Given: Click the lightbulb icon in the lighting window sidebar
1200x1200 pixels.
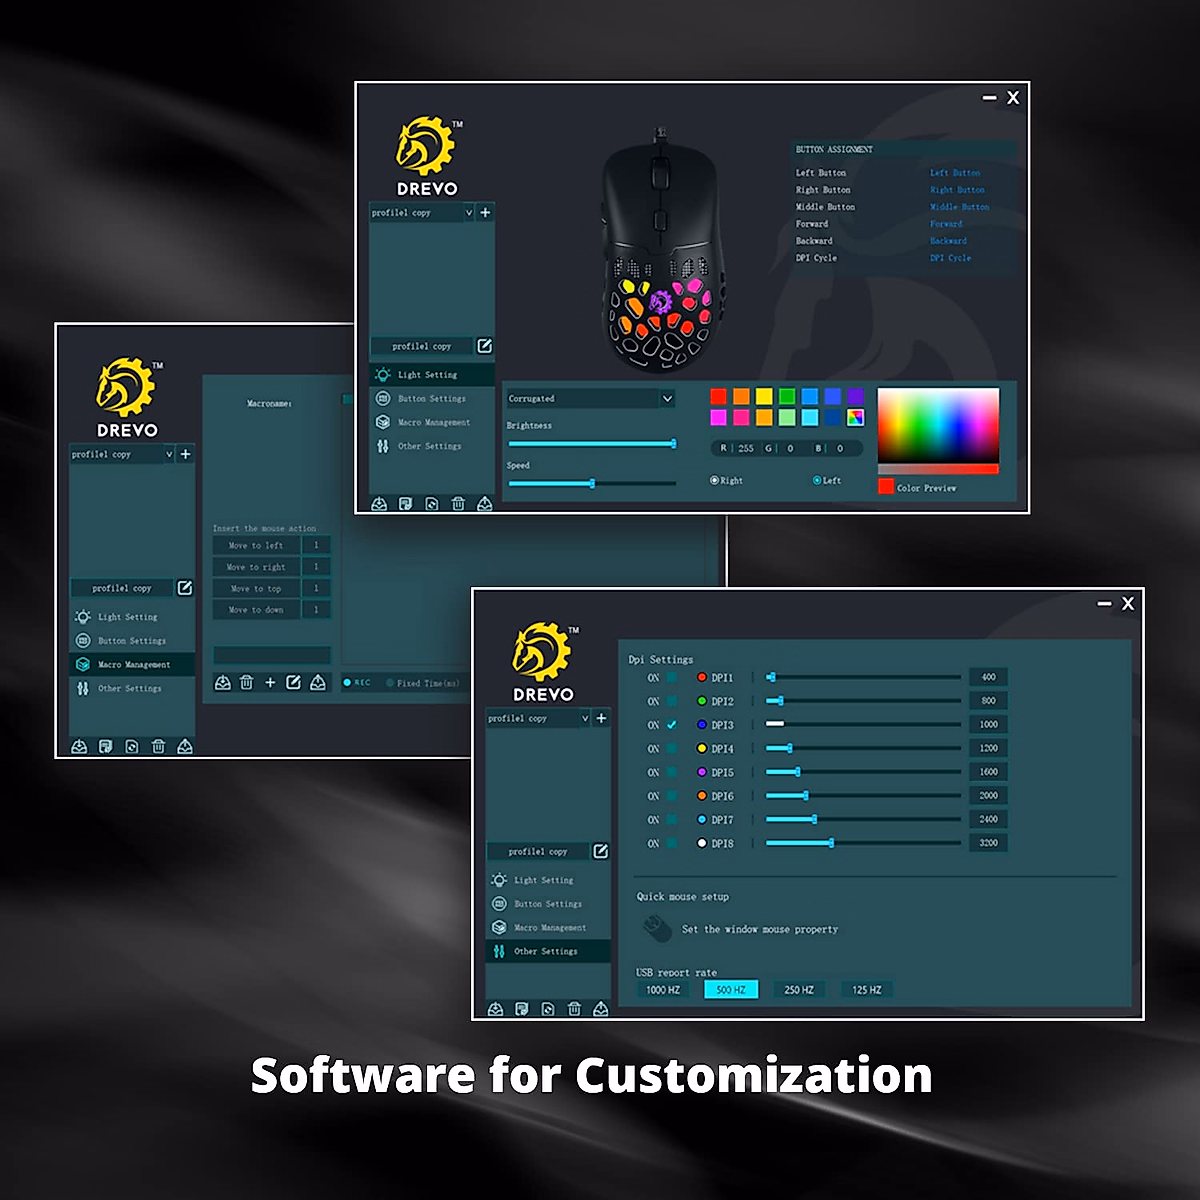Looking at the screenshot, I should pyautogui.click(x=382, y=375).
